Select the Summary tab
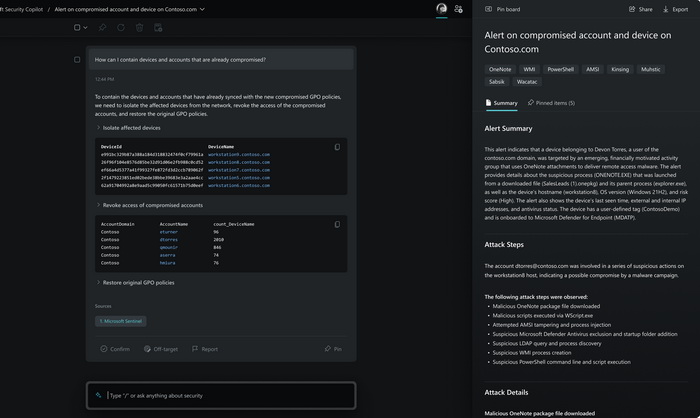This screenshot has height=418, width=700. 501,103
